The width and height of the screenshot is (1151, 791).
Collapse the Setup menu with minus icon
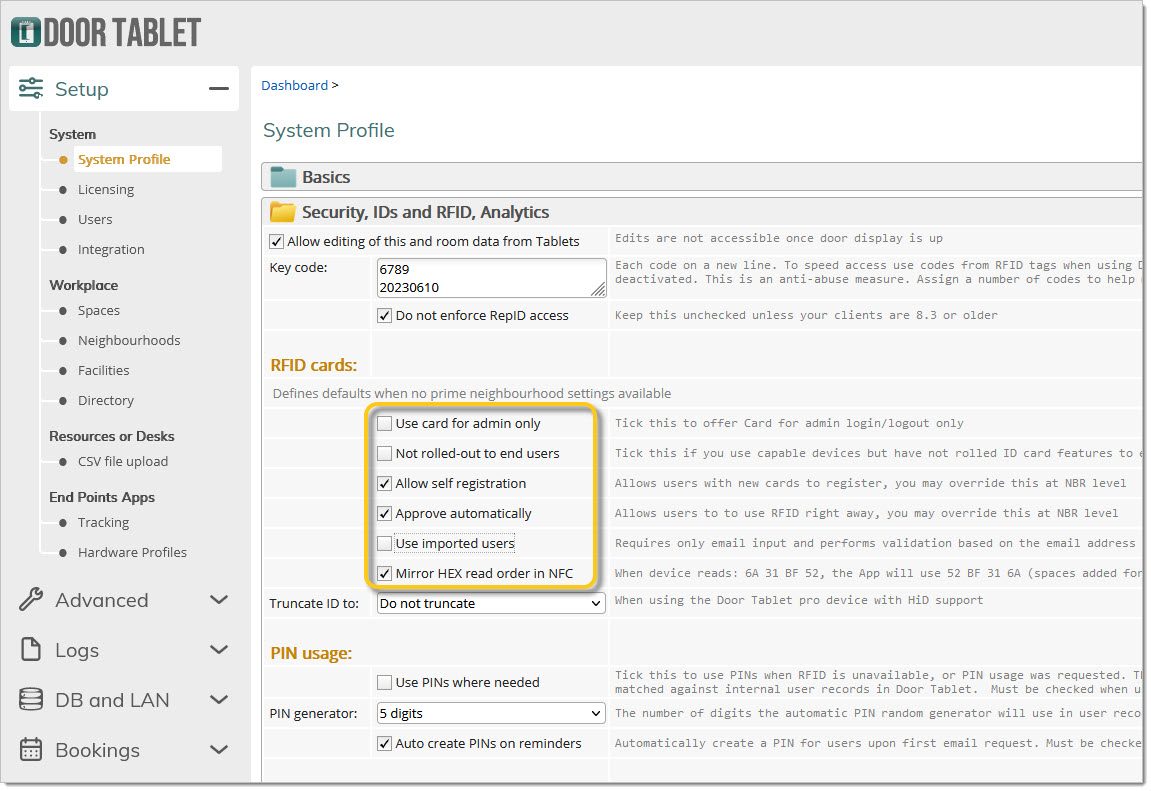click(x=218, y=89)
